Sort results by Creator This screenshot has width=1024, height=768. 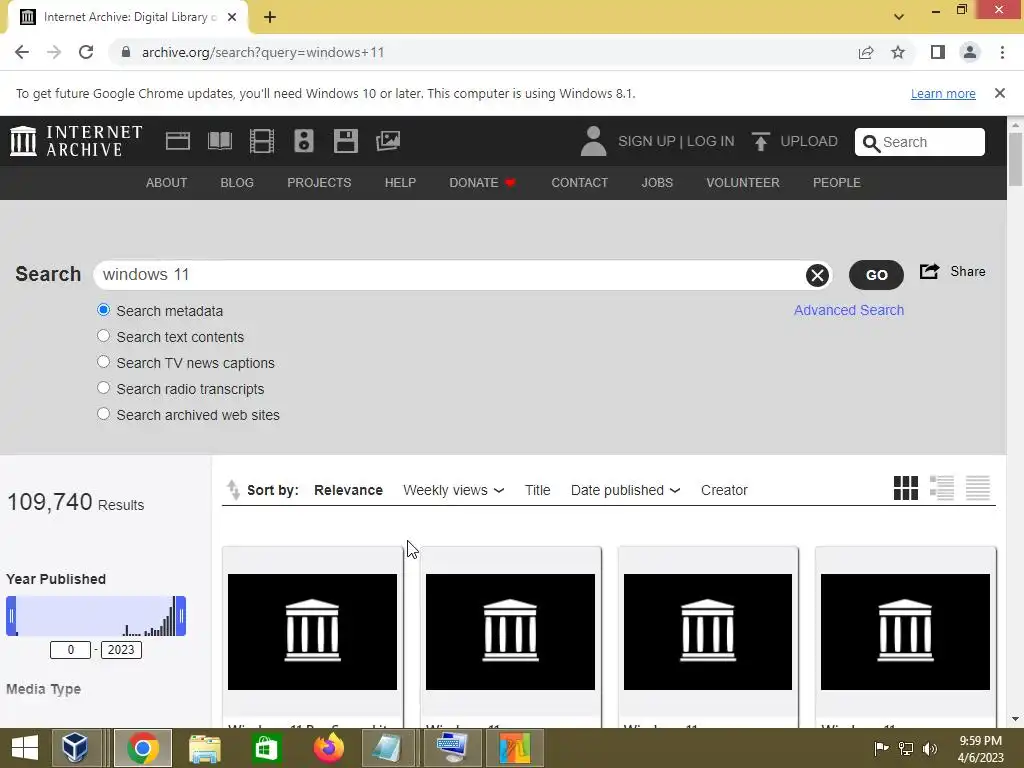(x=724, y=490)
